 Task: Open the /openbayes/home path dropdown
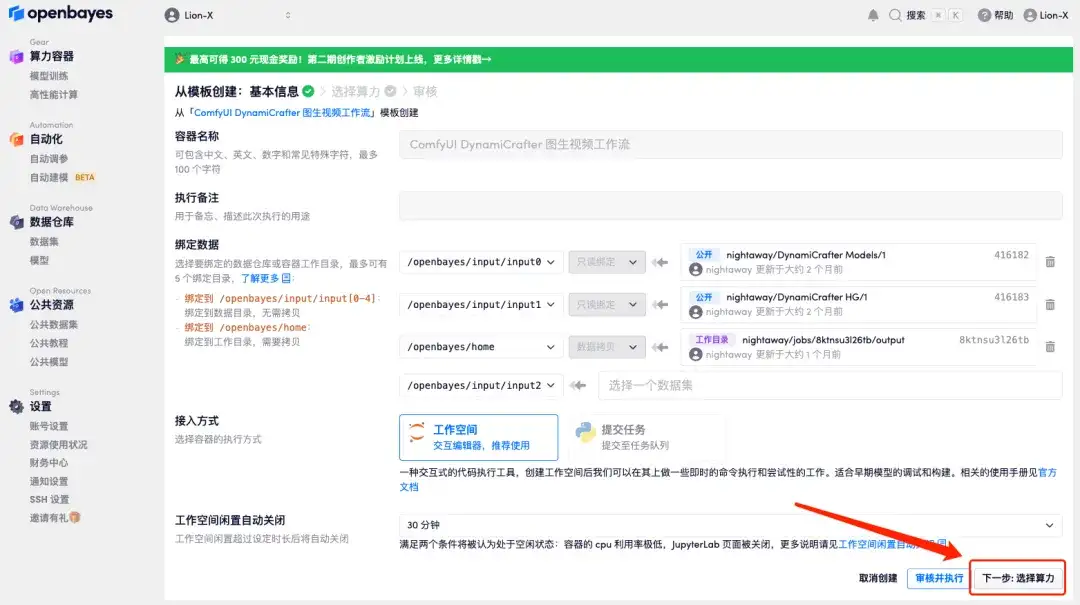click(481, 347)
